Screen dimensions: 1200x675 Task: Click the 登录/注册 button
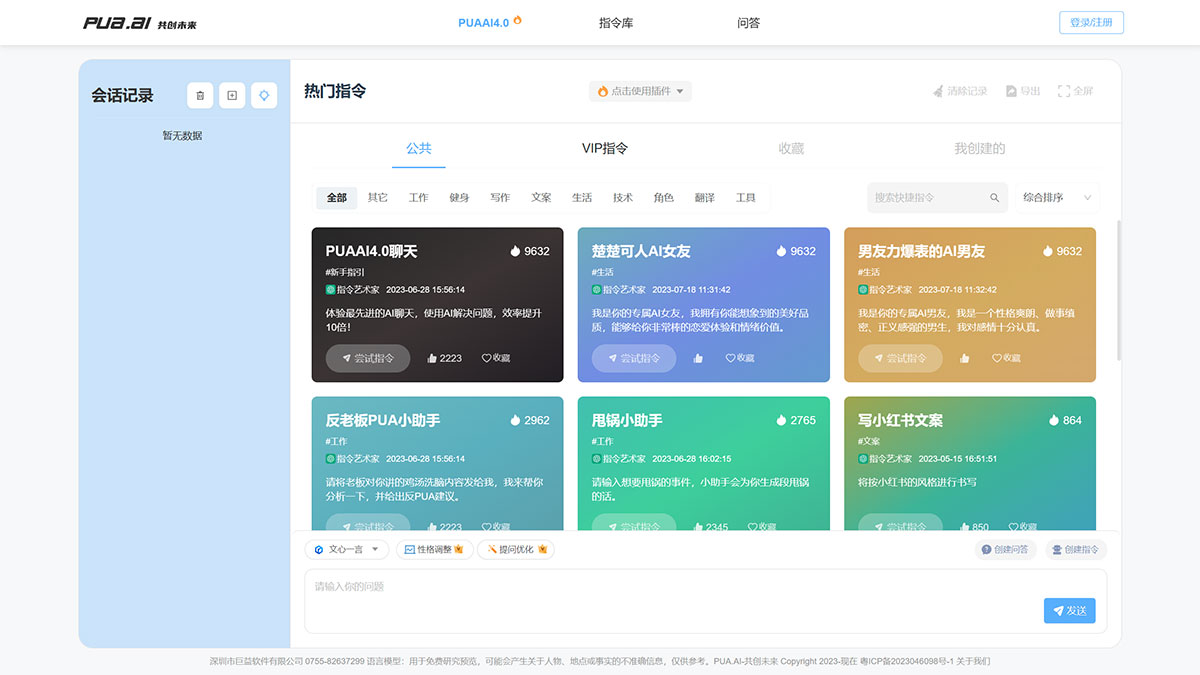click(1091, 22)
